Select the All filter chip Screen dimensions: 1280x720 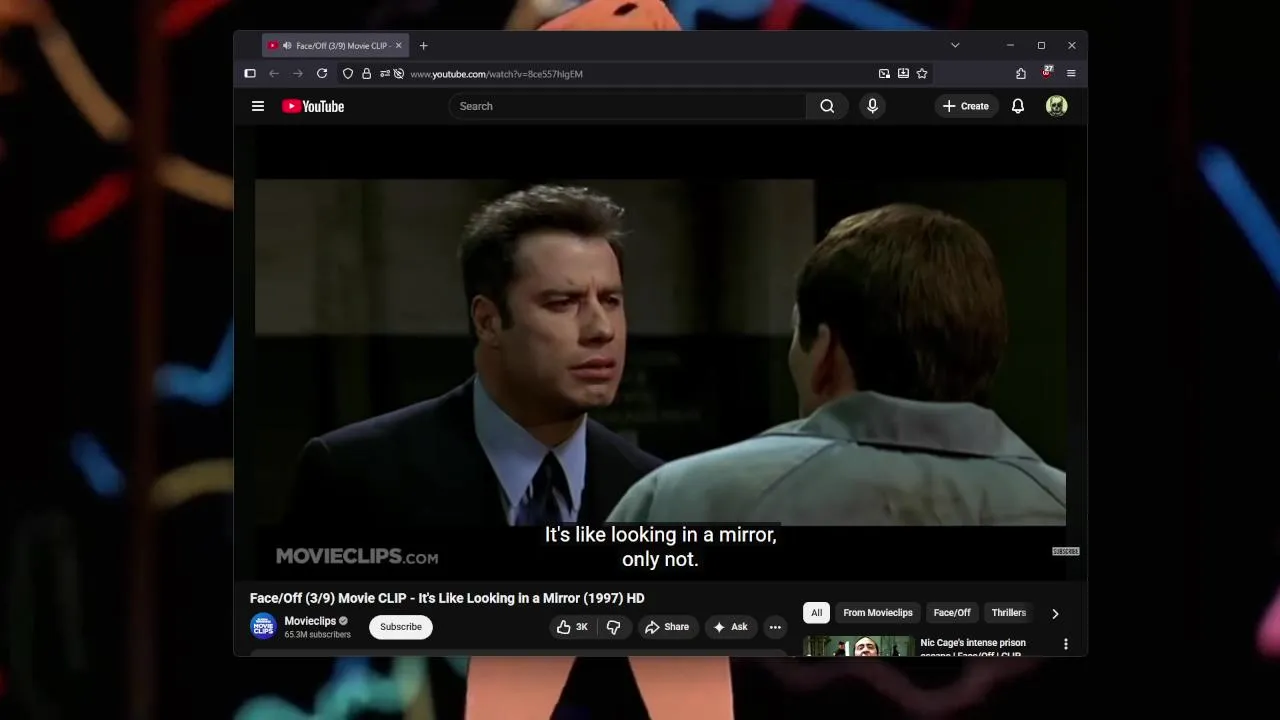(816, 613)
